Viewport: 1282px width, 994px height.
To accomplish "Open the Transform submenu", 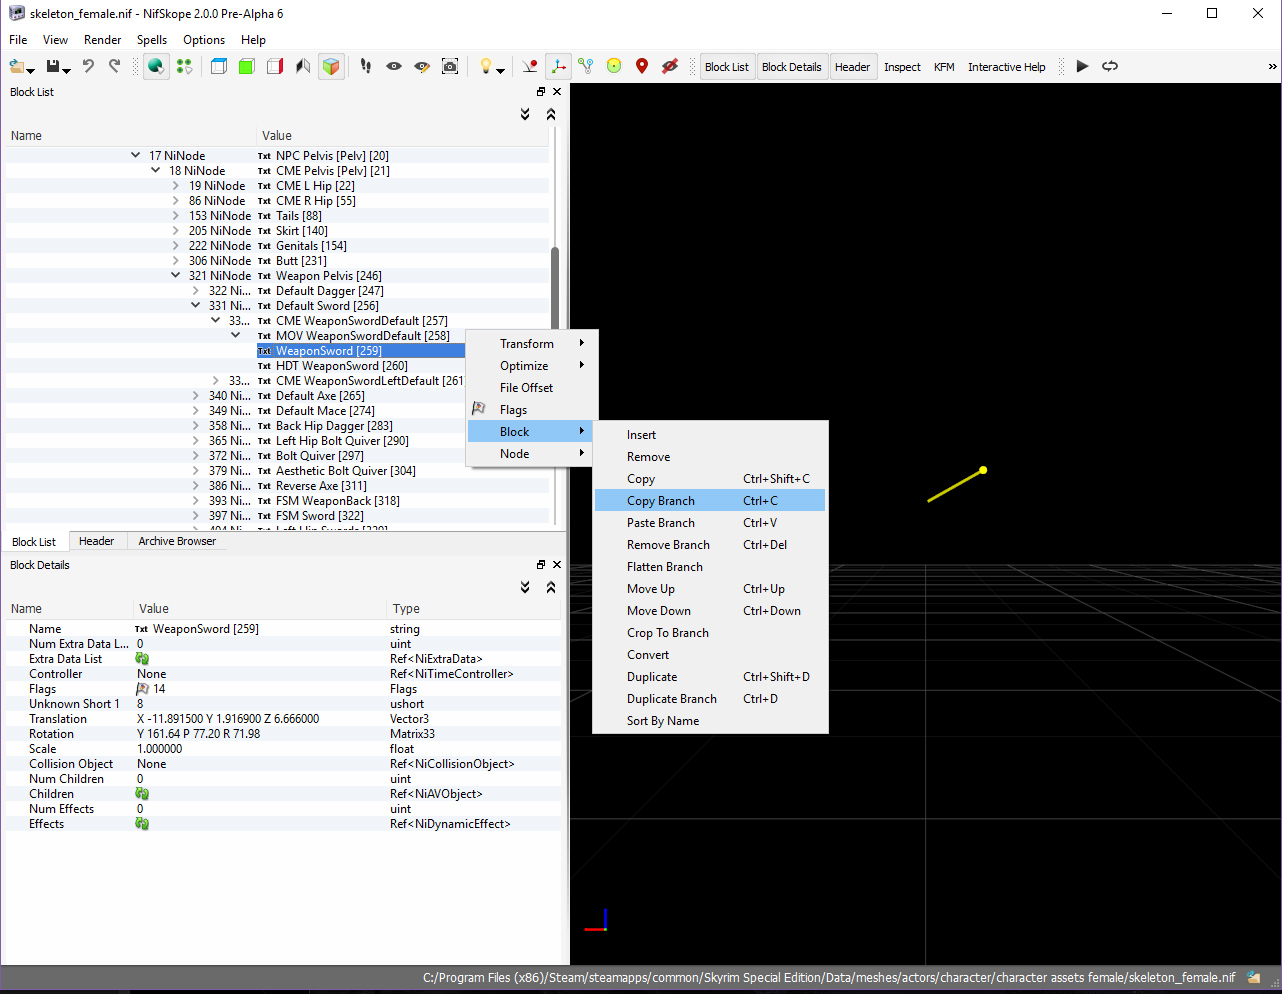I will [x=530, y=344].
